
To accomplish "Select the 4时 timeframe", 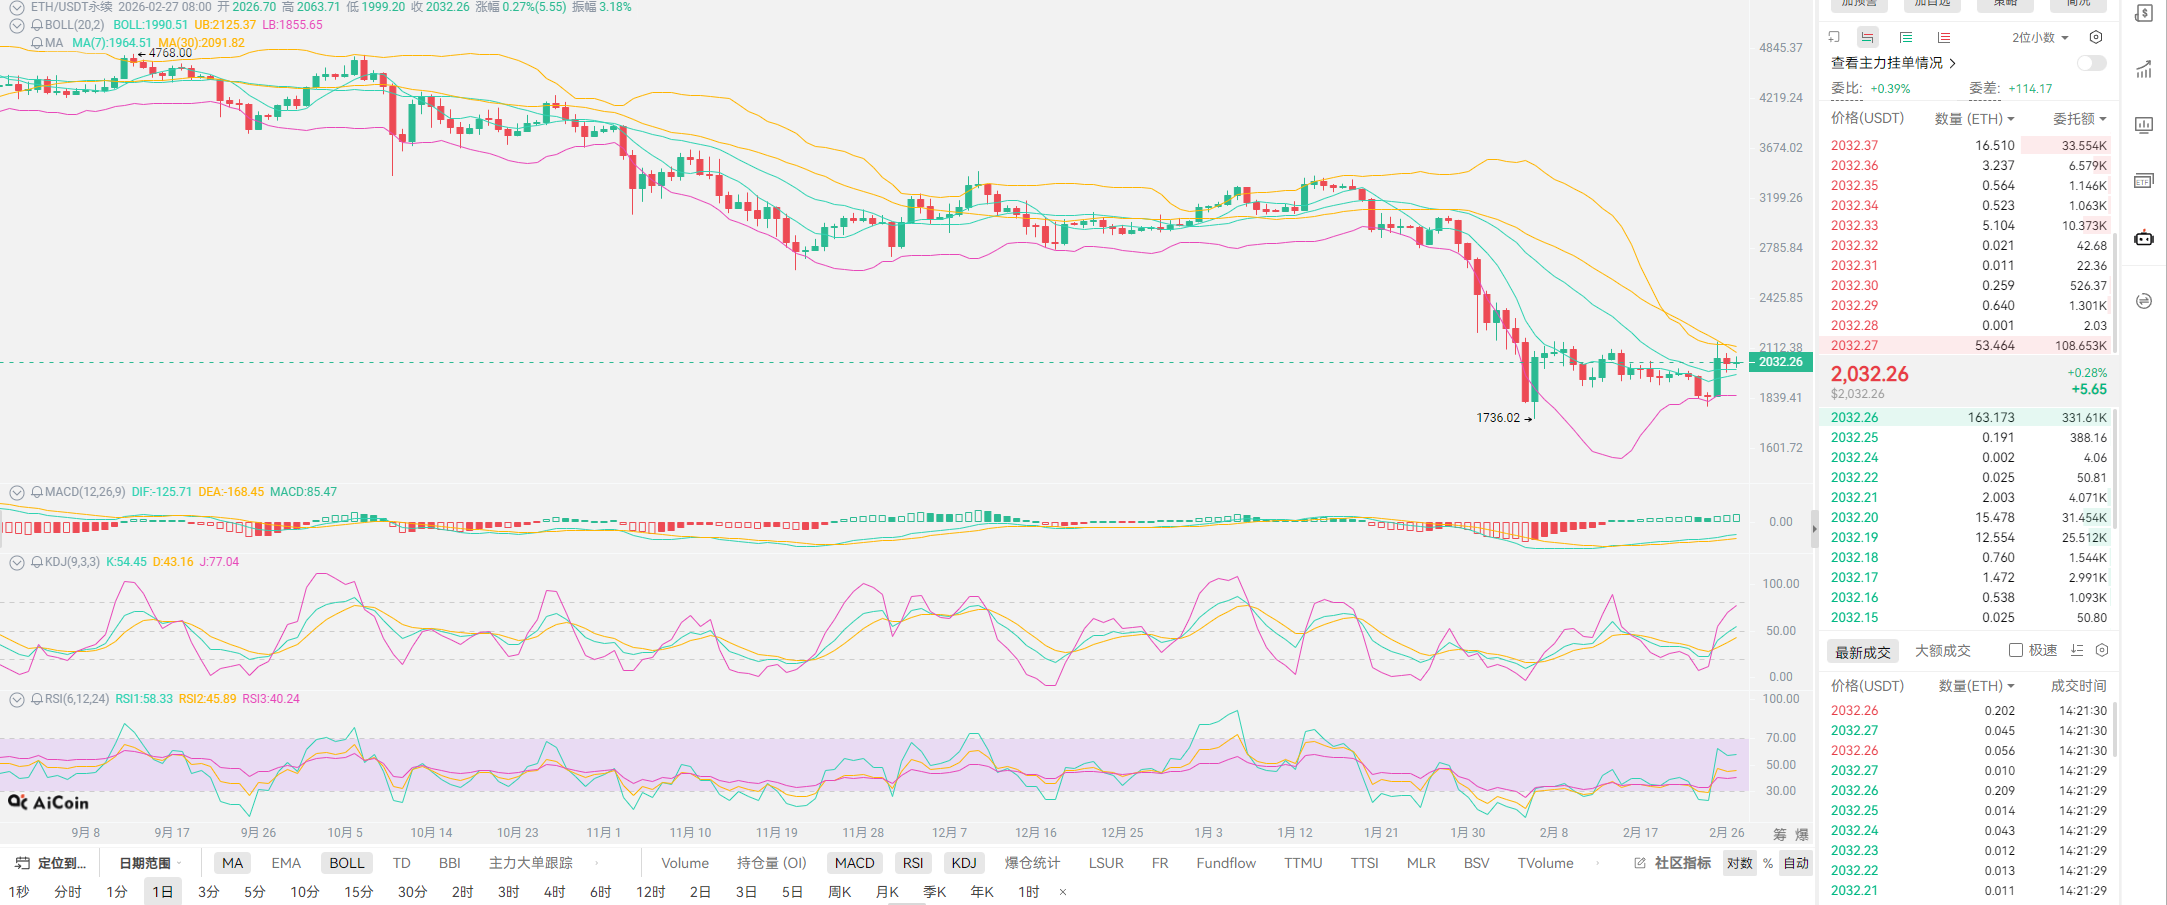I will click(x=554, y=891).
